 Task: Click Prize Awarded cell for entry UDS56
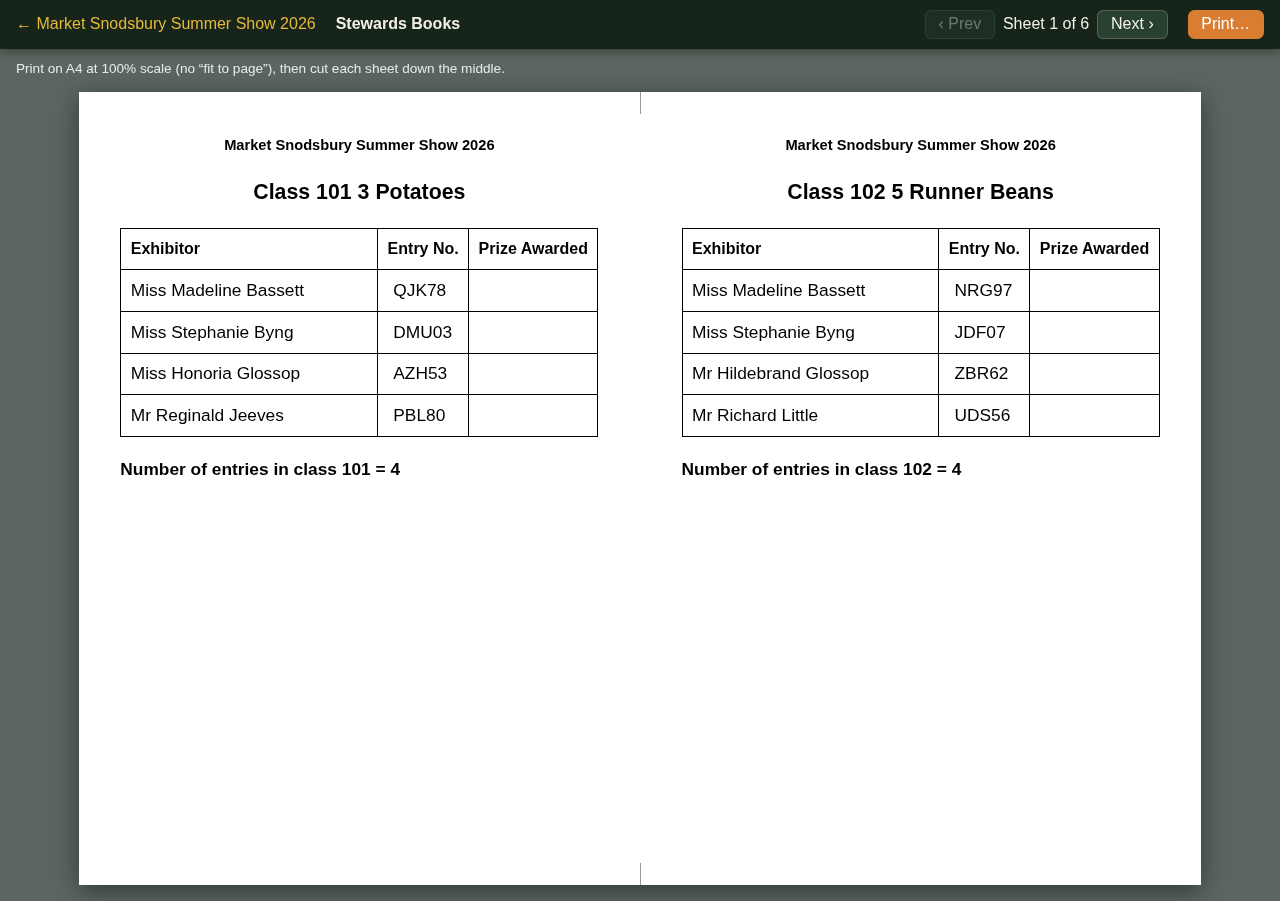pyautogui.click(x=1094, y=416)
